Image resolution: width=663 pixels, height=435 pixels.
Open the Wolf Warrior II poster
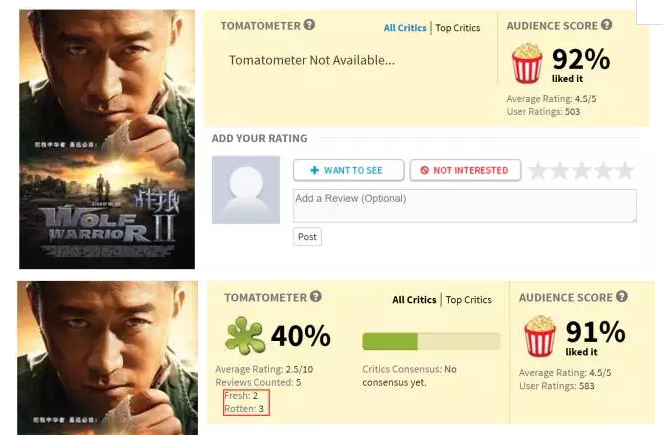107,139
